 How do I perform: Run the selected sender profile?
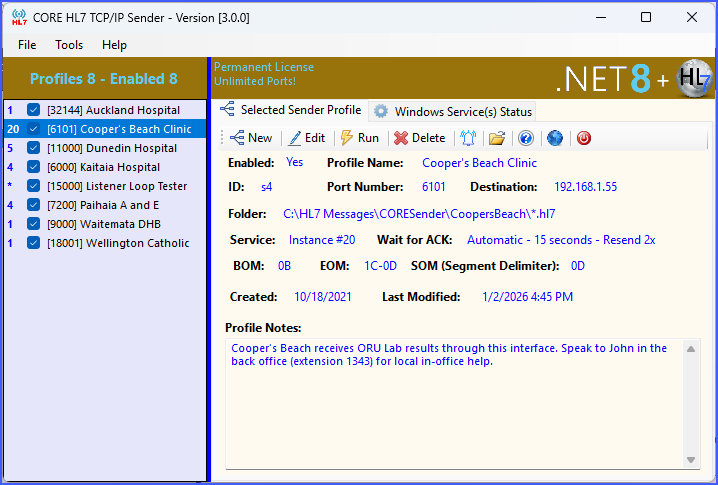coord(359,138)
